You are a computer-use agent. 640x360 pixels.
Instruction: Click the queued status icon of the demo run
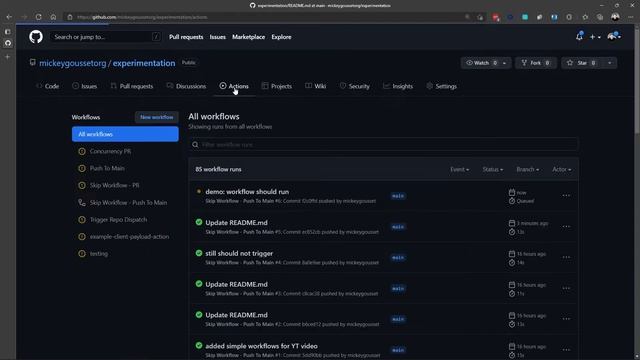pos(199,191)
